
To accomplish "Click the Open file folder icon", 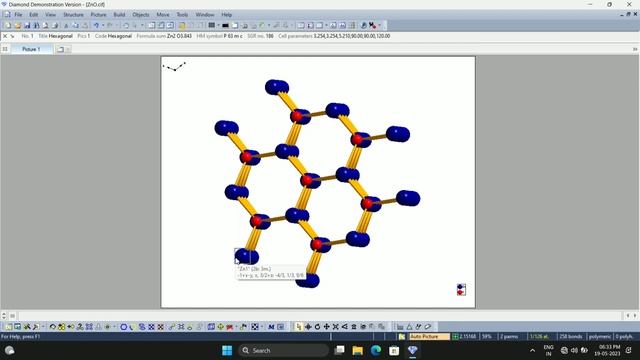I will tap(18, 25).
